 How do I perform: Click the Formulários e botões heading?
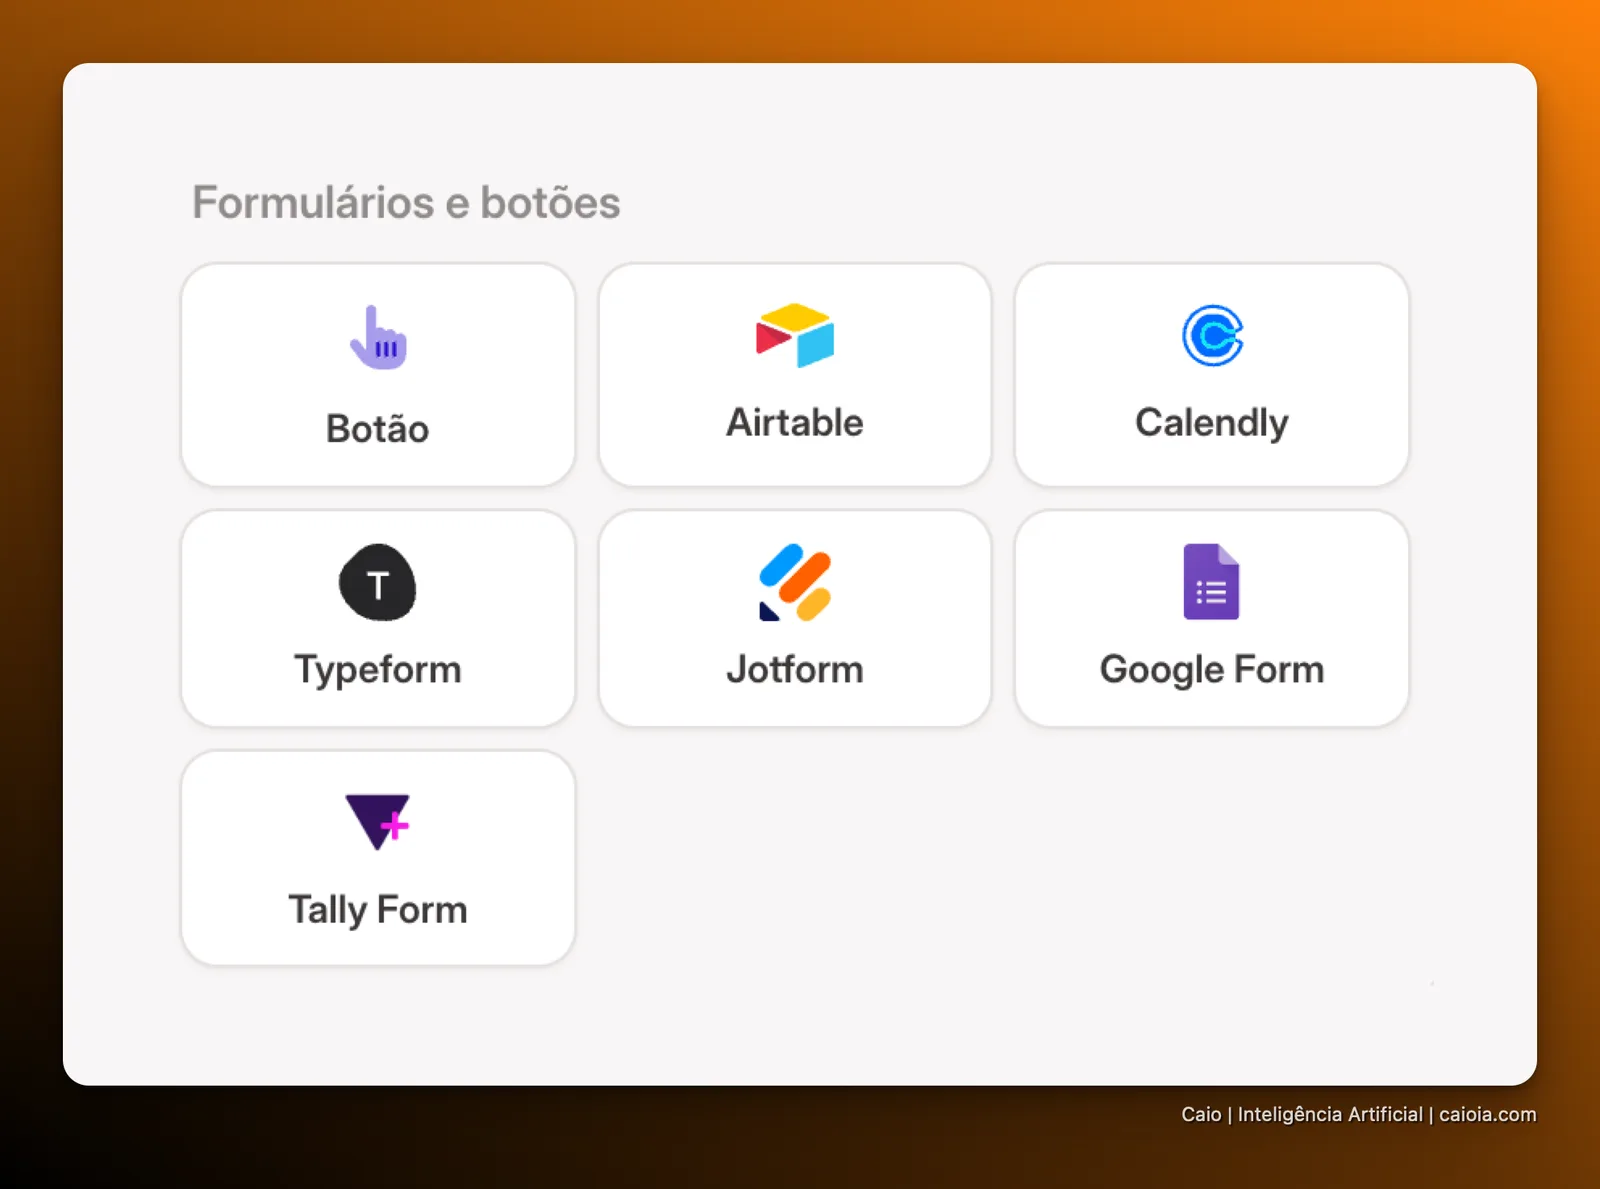(x=406, y=202)
